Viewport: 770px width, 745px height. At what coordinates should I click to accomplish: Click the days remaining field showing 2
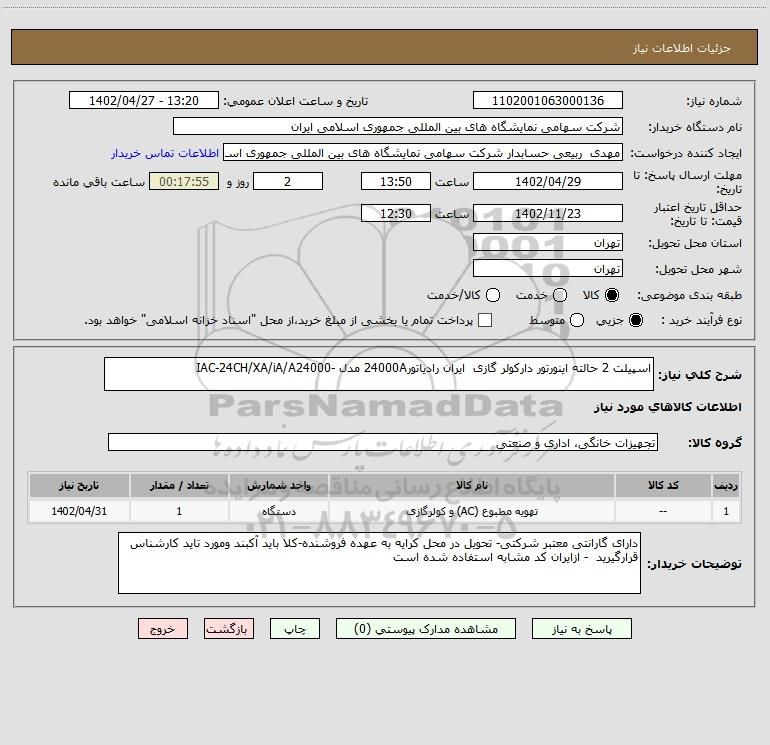click(288, 181)
